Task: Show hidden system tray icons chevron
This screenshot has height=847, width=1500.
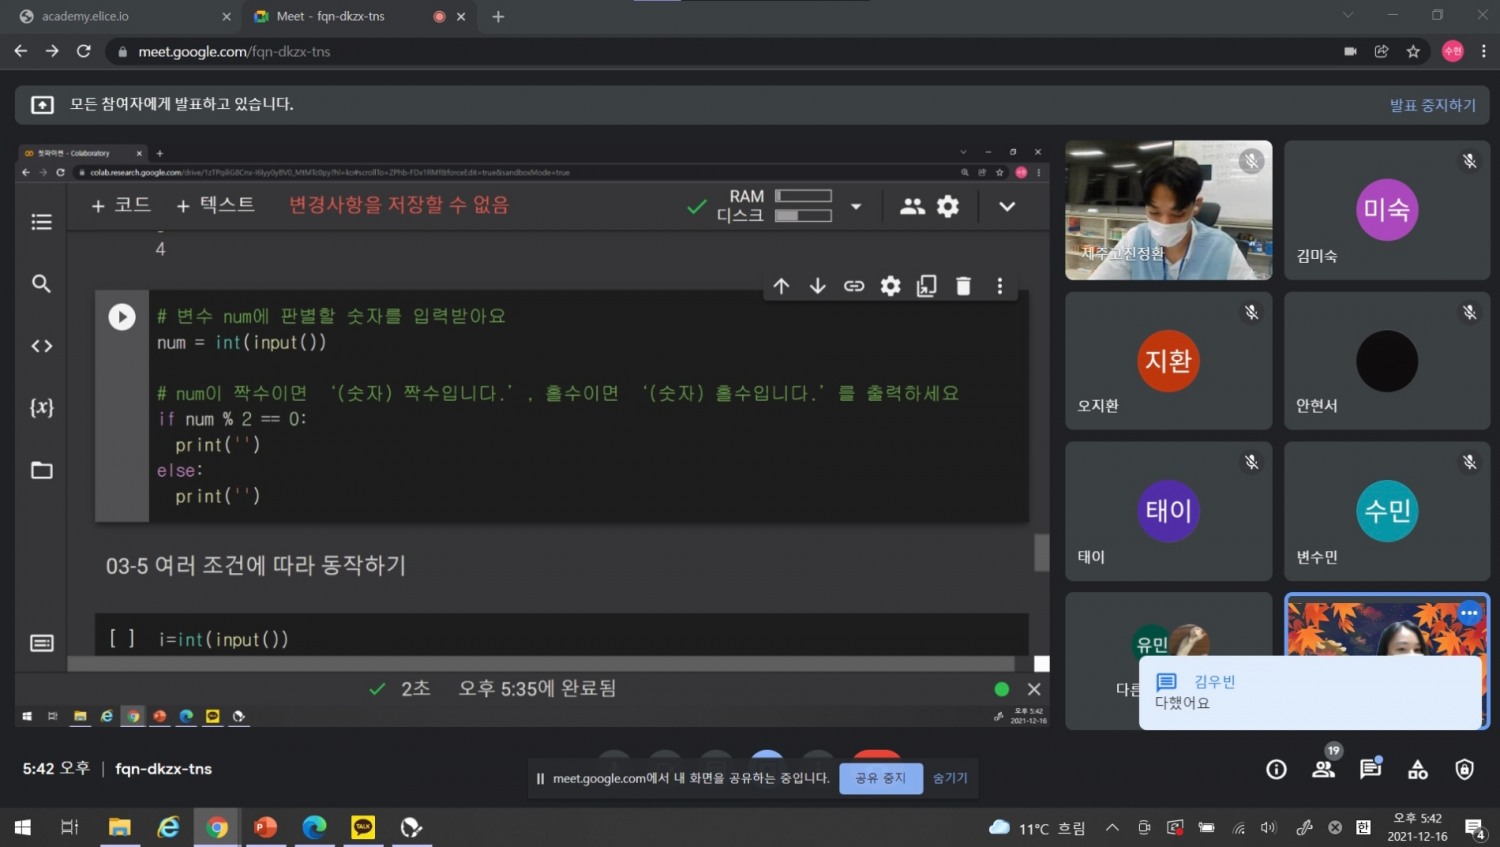Action: click(1112, 827)
